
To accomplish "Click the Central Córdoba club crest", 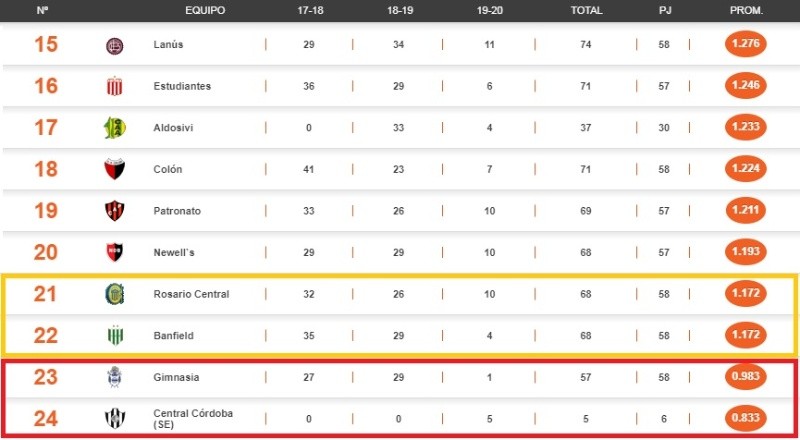I will click(114, 418).
